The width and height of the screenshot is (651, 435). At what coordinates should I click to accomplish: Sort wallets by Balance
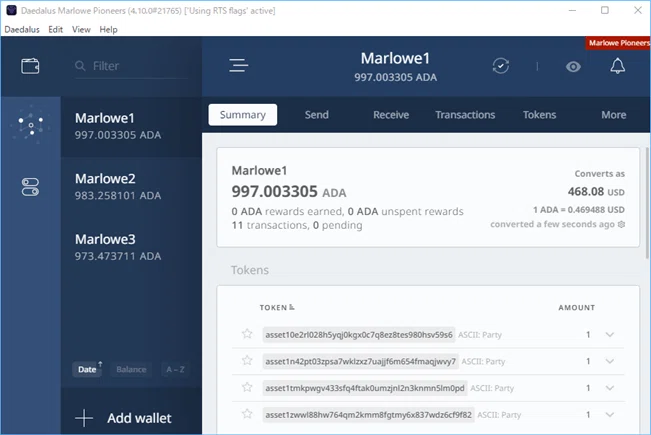(x=131, y=369)
